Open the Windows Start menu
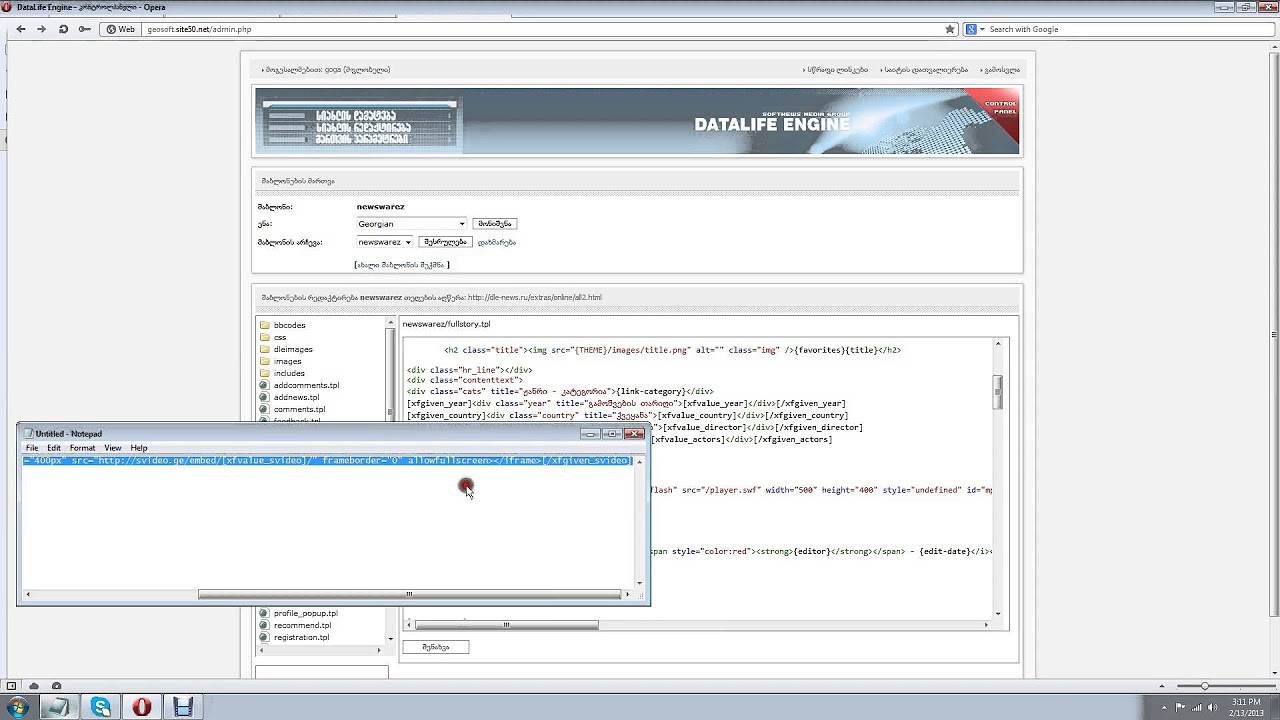The width and height of the screenshot is (1280, 720). coord(17,707)
